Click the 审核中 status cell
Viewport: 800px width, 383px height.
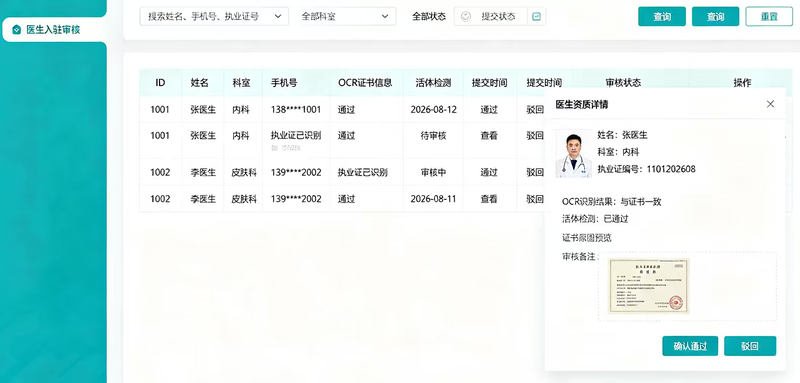pyautogui.click(x=434, y=172)
